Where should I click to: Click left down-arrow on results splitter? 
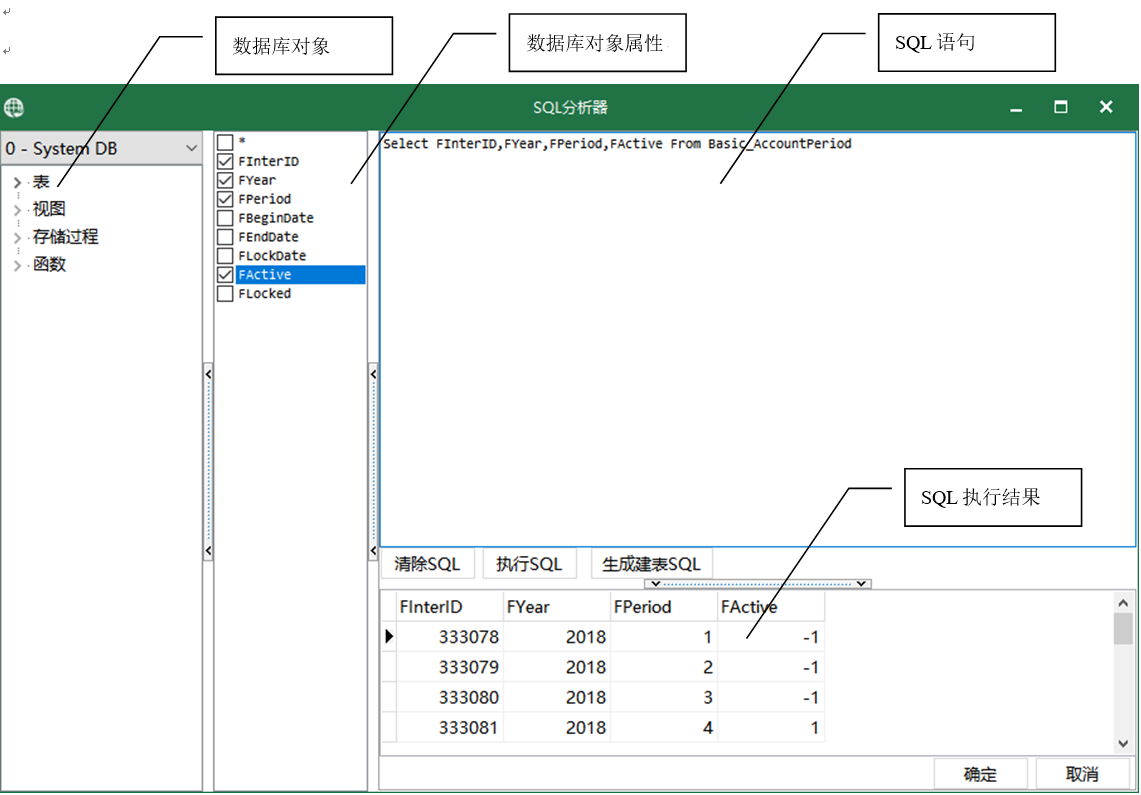click(x=656, y=583)
